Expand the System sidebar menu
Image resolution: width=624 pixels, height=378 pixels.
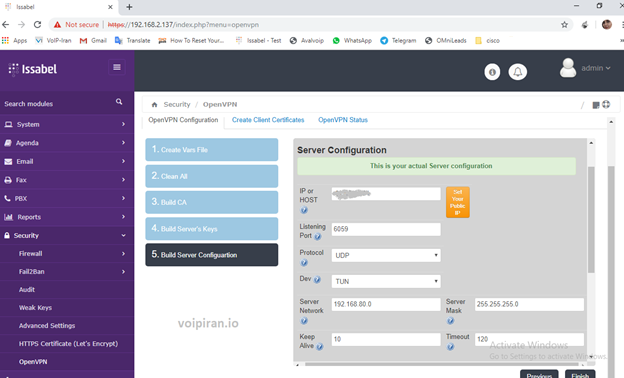[67, 124]
